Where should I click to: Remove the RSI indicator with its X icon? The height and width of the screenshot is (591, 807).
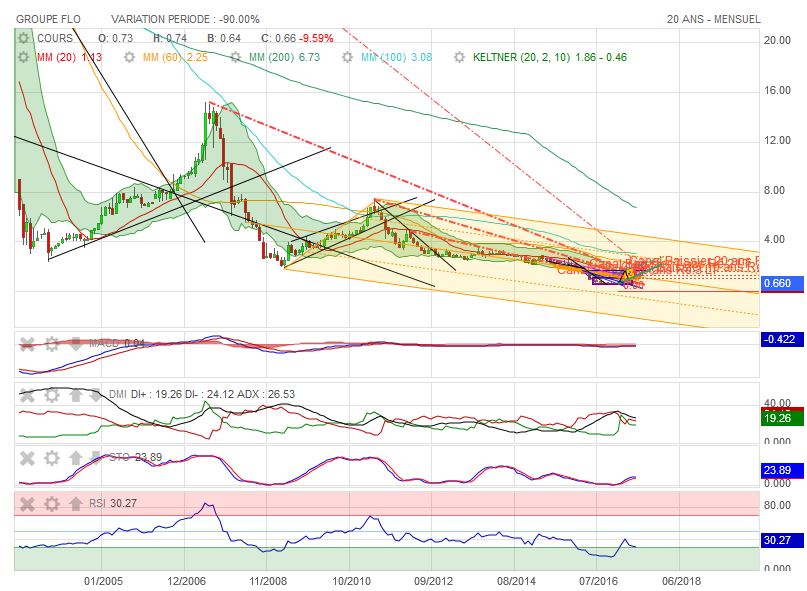click(x=27, y=503)
